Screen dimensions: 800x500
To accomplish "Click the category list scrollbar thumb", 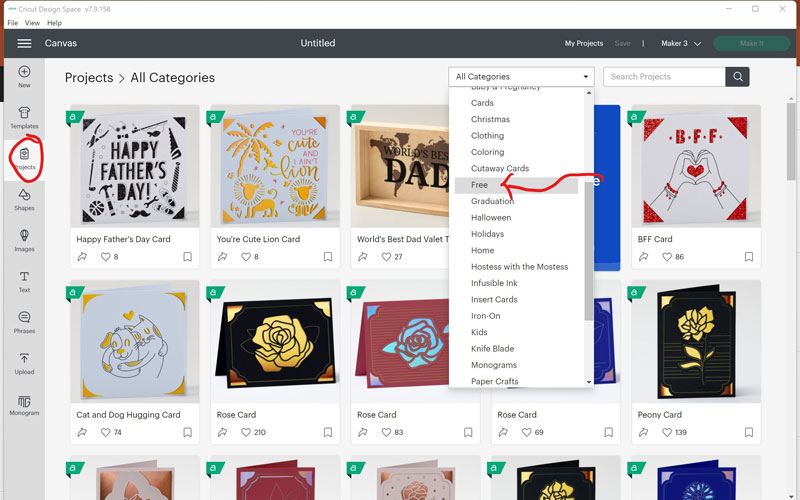I will (x=589, y=249).
